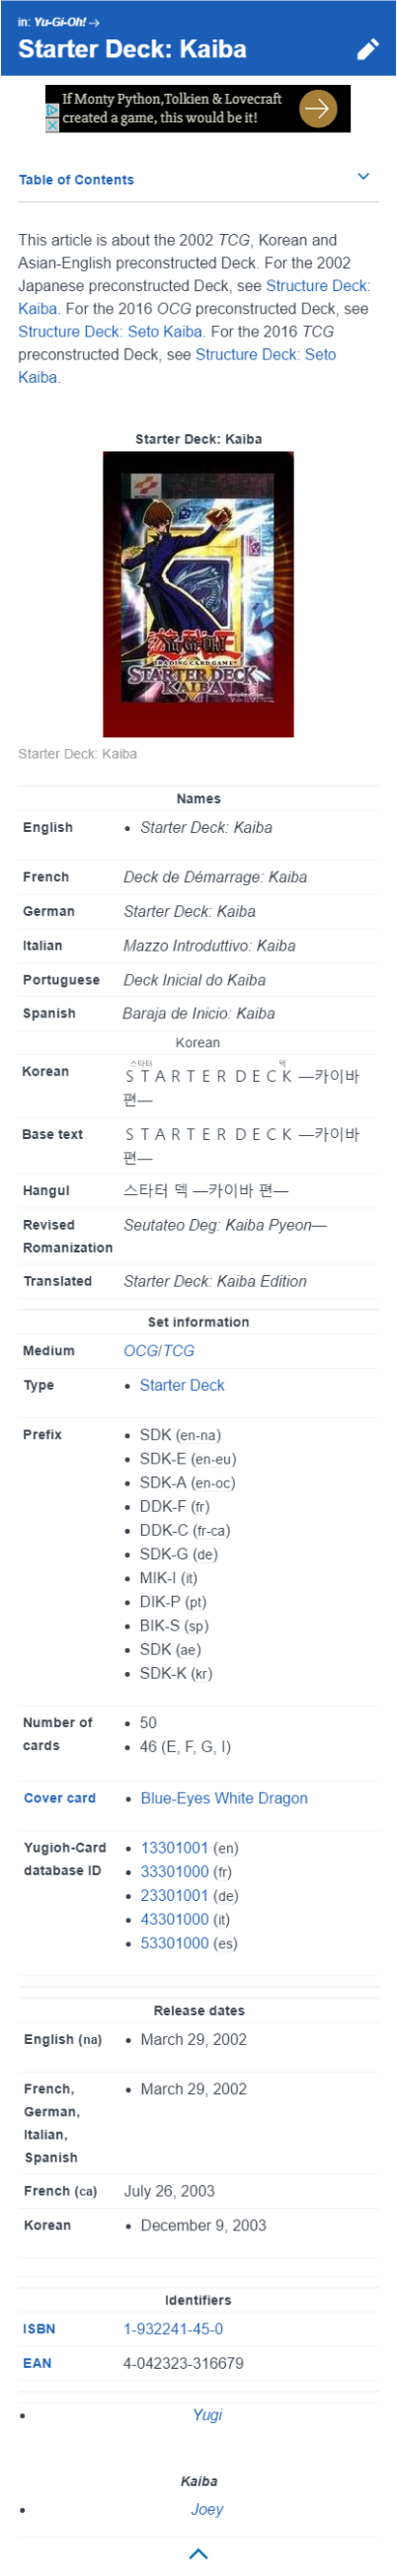Close the ad with X icon

pyautogui.click(x=52, y=125)
